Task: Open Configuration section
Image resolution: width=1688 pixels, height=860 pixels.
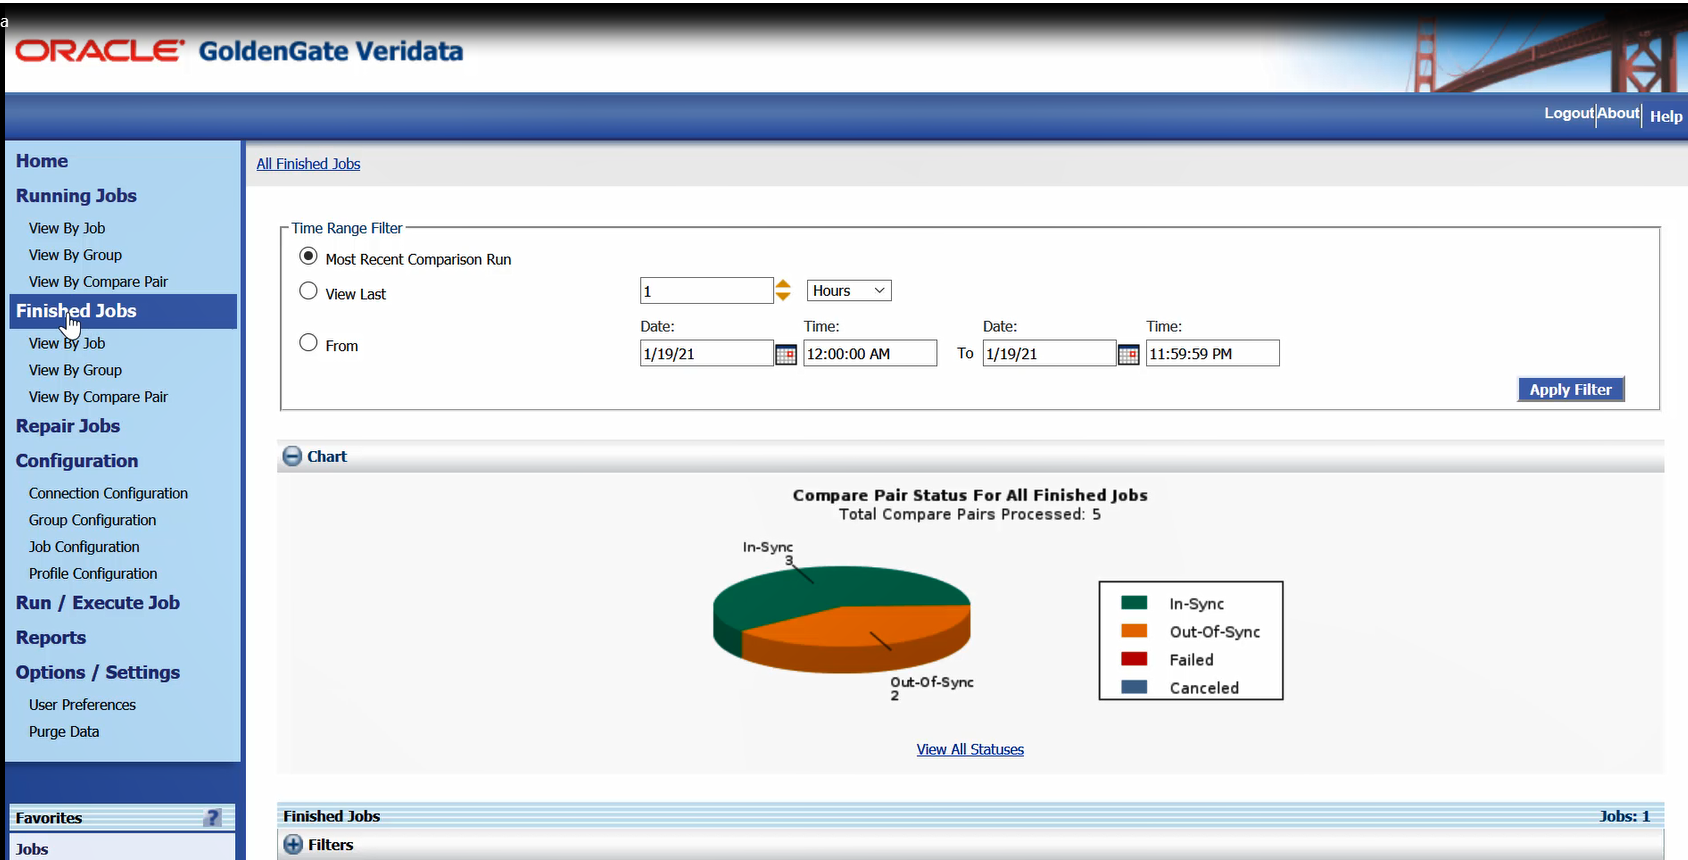Action: pyautogui.click(x=77, y=461)
